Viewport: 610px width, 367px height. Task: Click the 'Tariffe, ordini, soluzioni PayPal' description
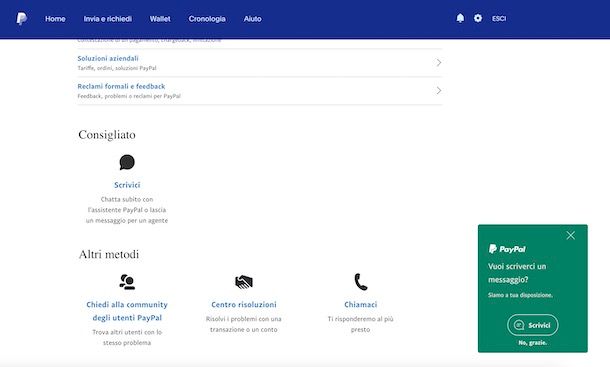pyautogui.click(x=117, y=68)
